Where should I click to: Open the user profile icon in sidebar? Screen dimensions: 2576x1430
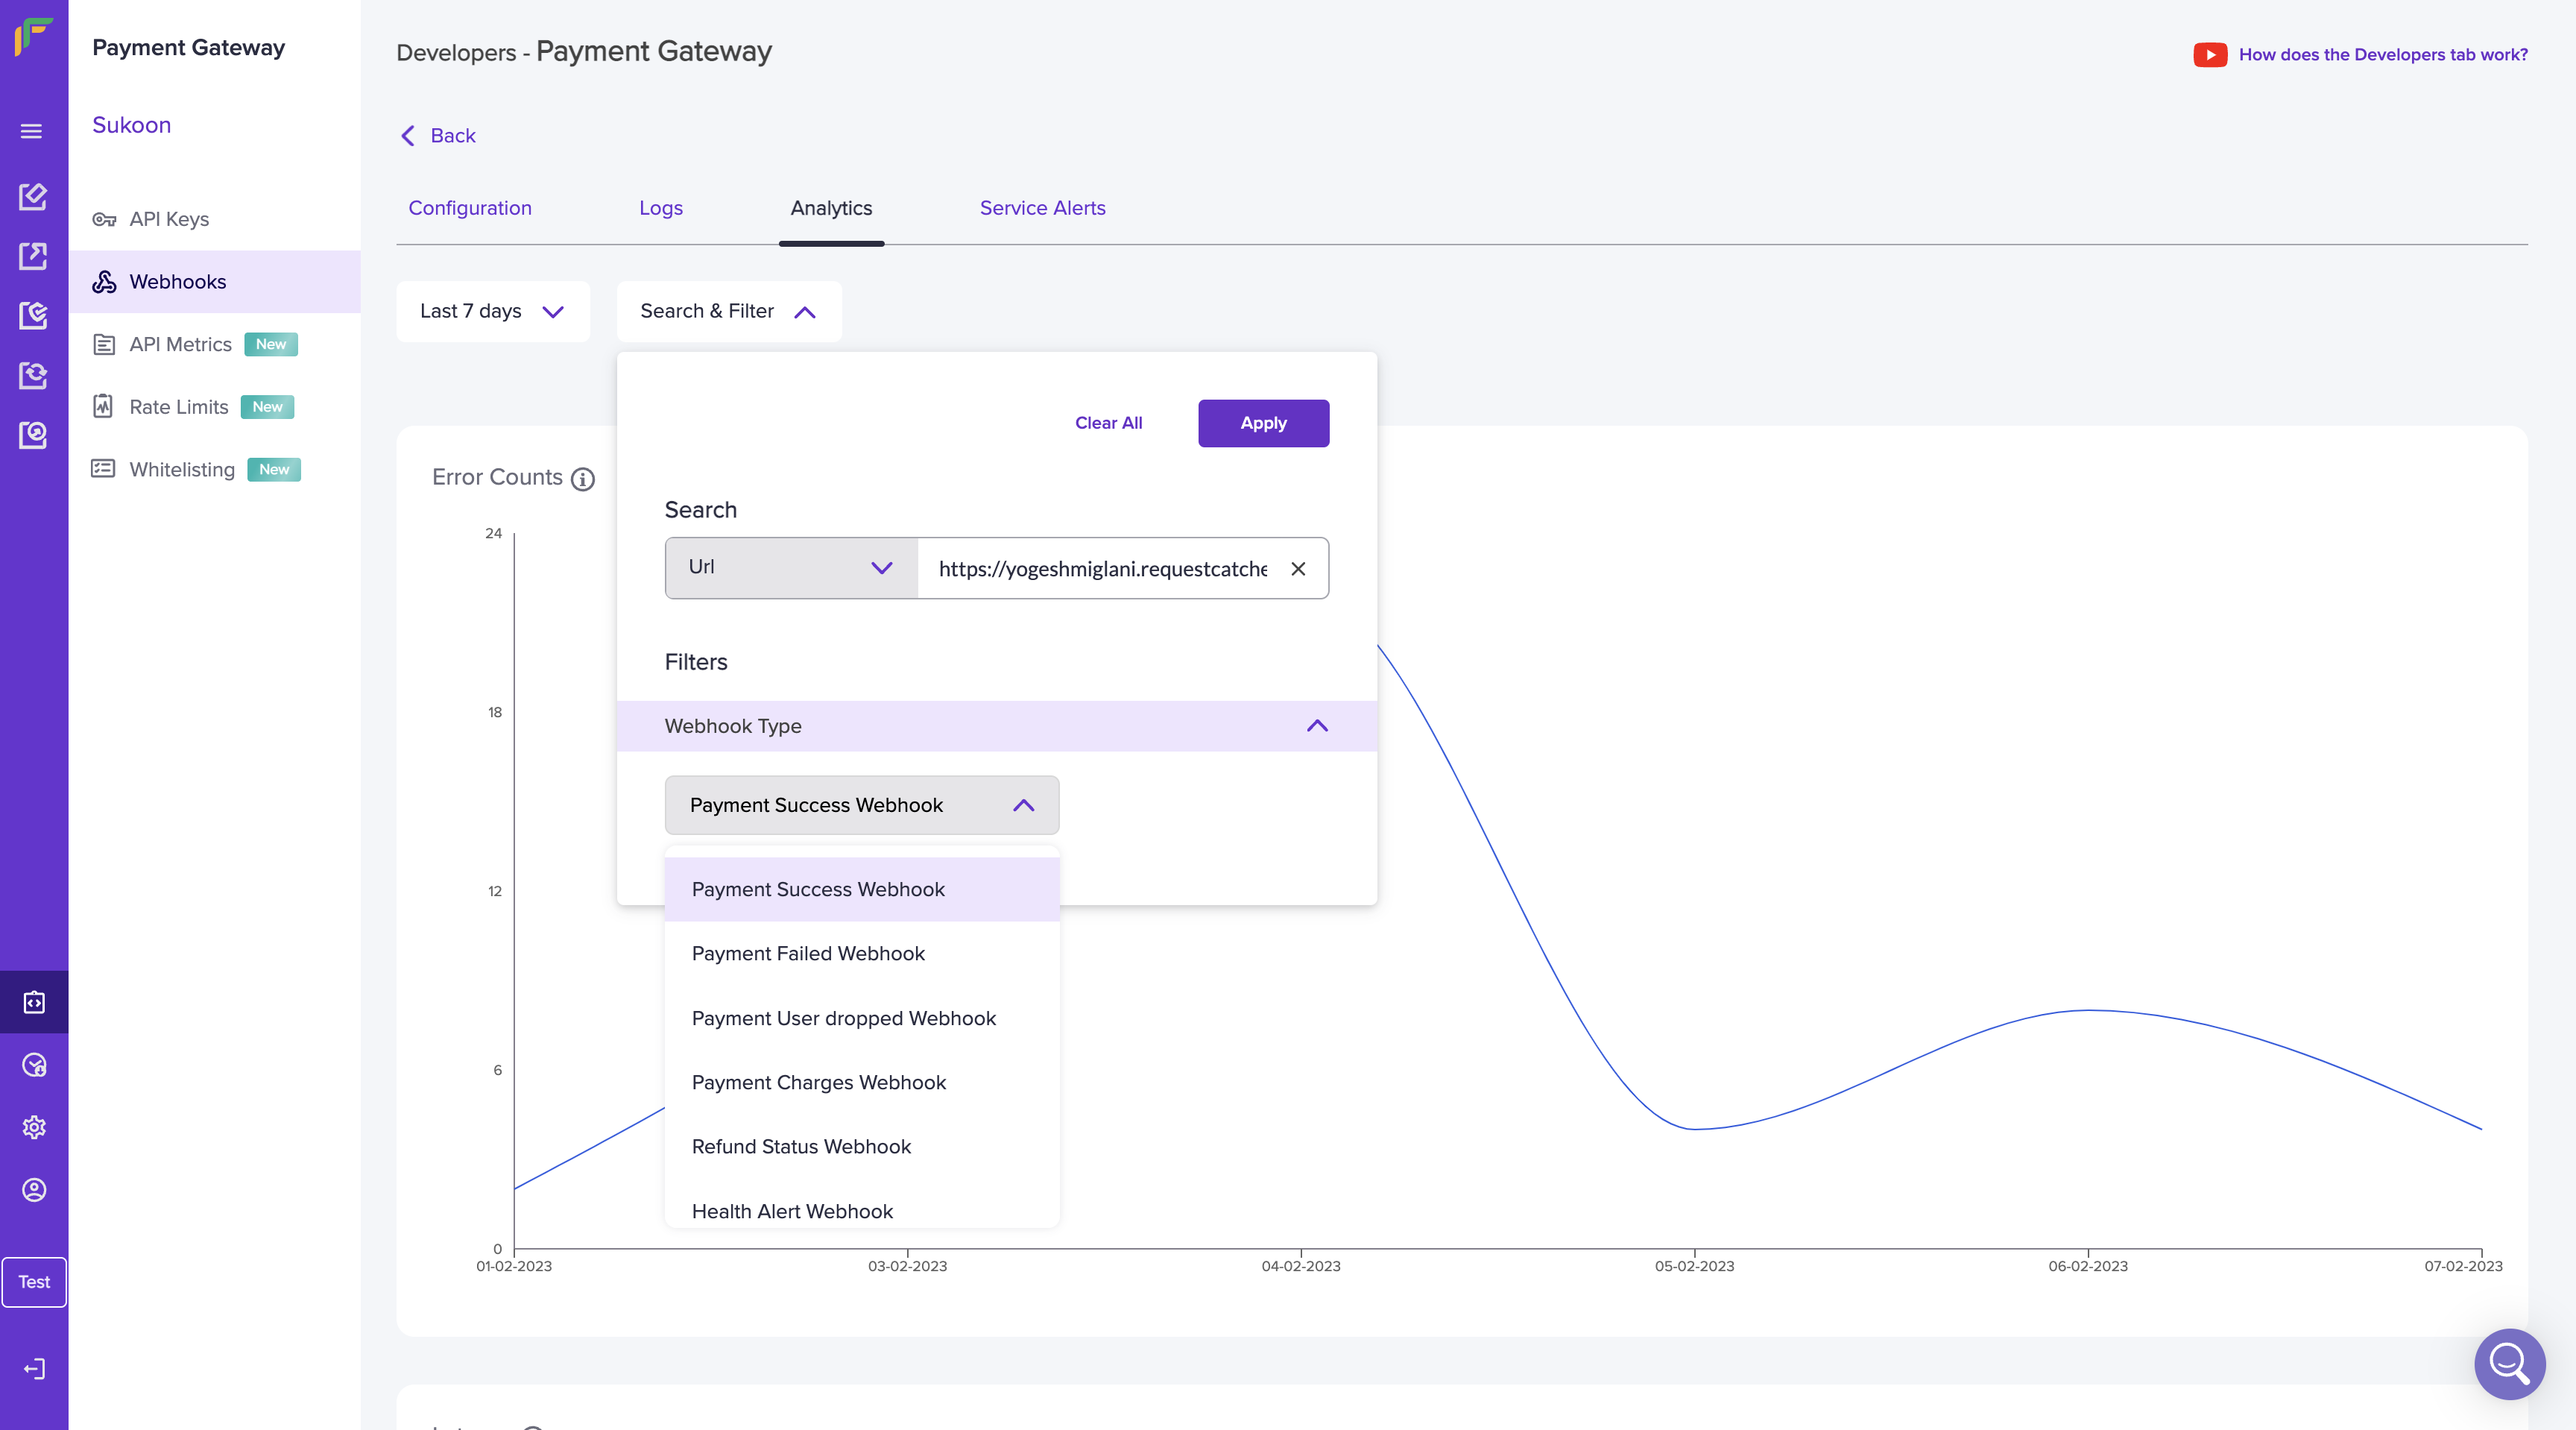(x=34, y=1189)
